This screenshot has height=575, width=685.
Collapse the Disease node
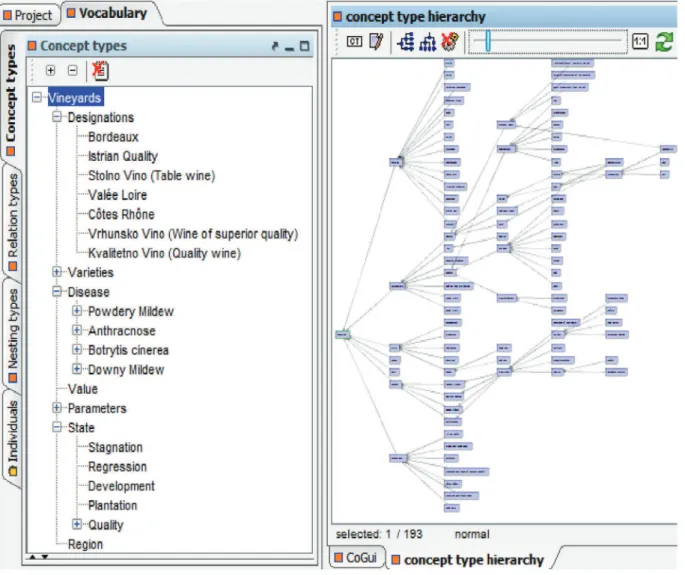(x=57, y=291)
